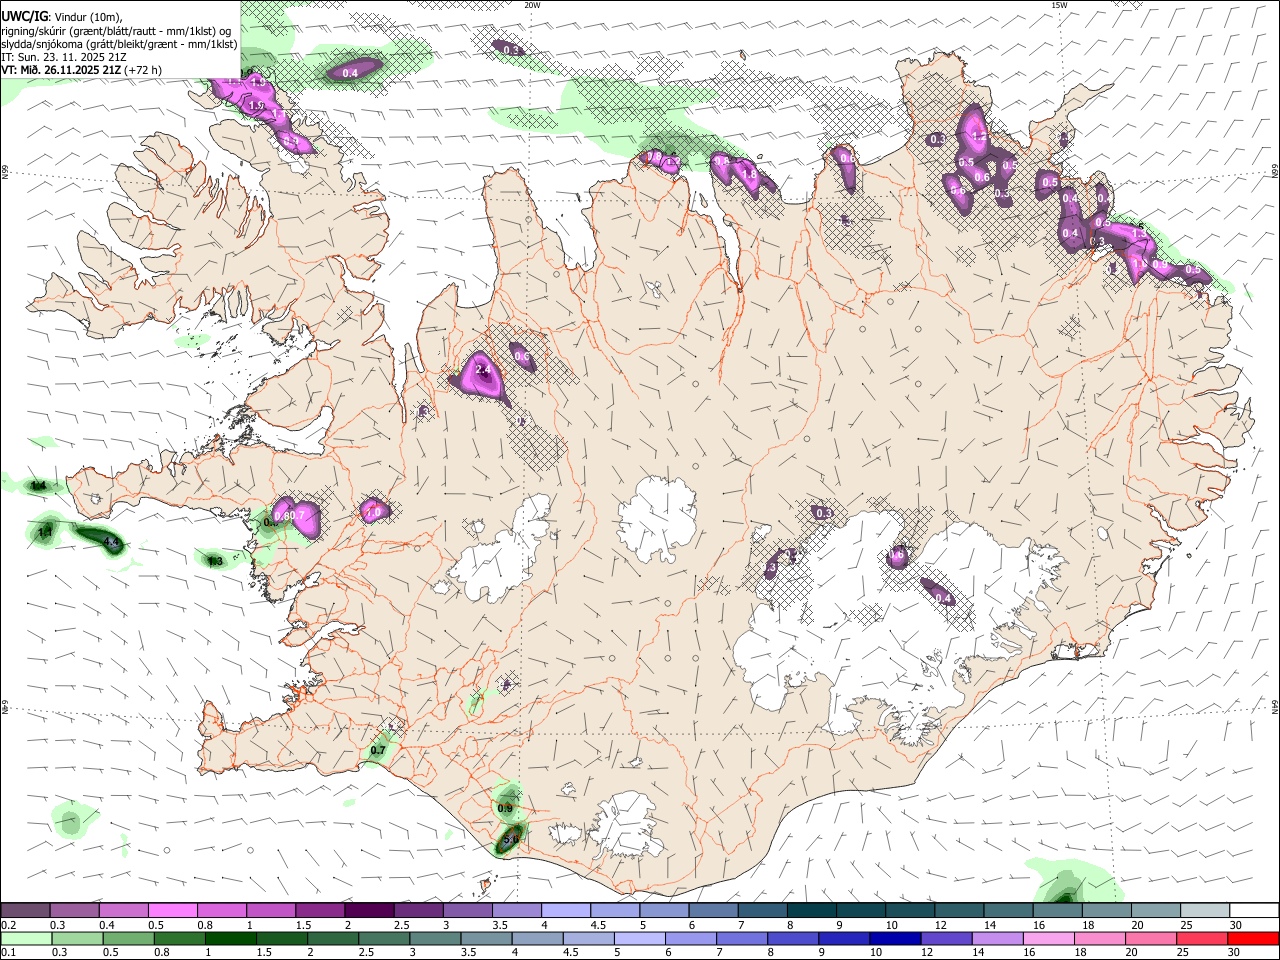Screen dimensions: 1280x960
Task: Select the bottom-row green swatch between 0.5 and 0.8
Action: click(129, 938)
